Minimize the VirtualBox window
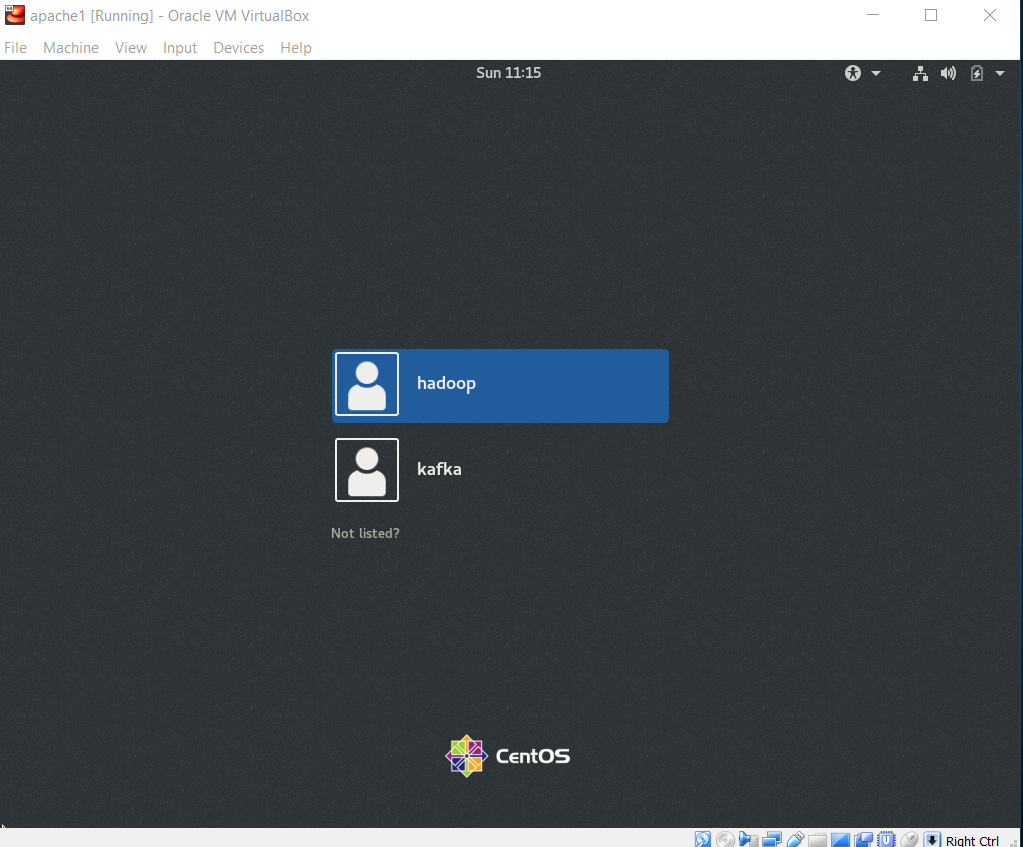 click(872, 15)
